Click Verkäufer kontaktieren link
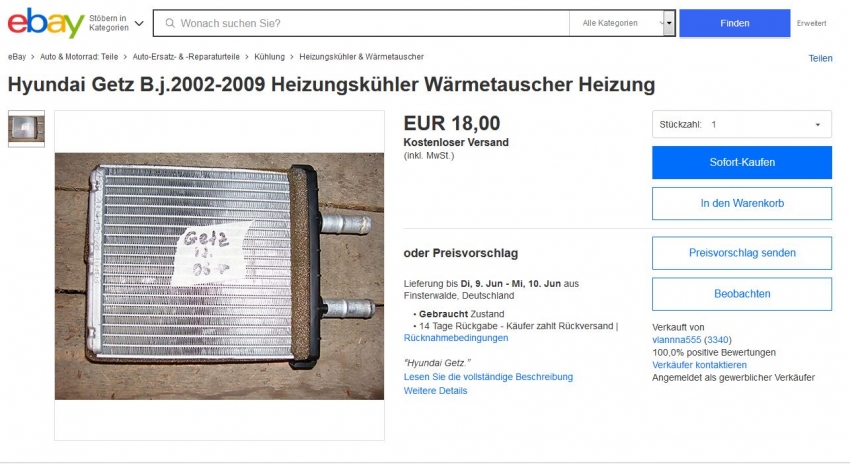The image size is (850, 464). pos(699,365)
